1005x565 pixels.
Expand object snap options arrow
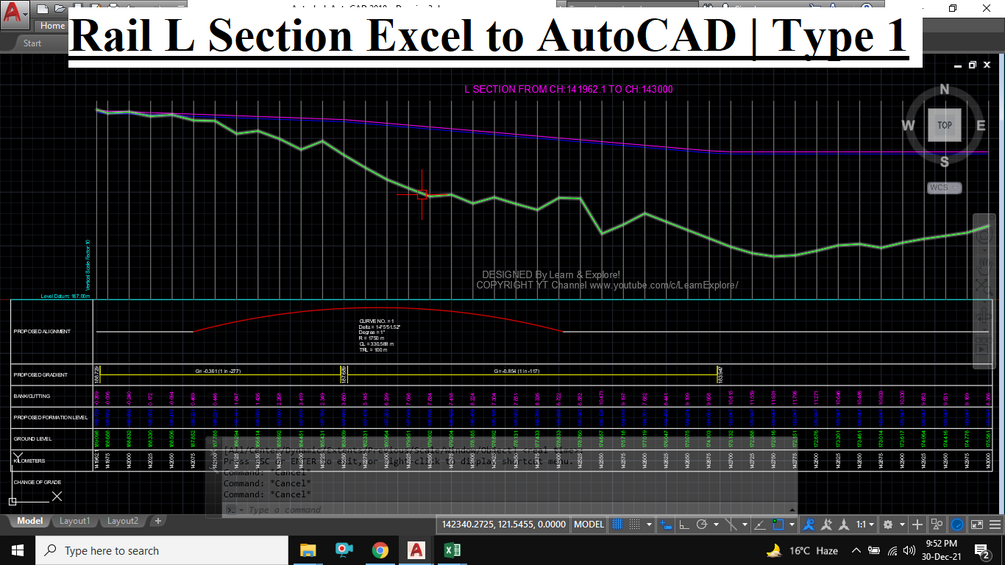click(792, 524)
